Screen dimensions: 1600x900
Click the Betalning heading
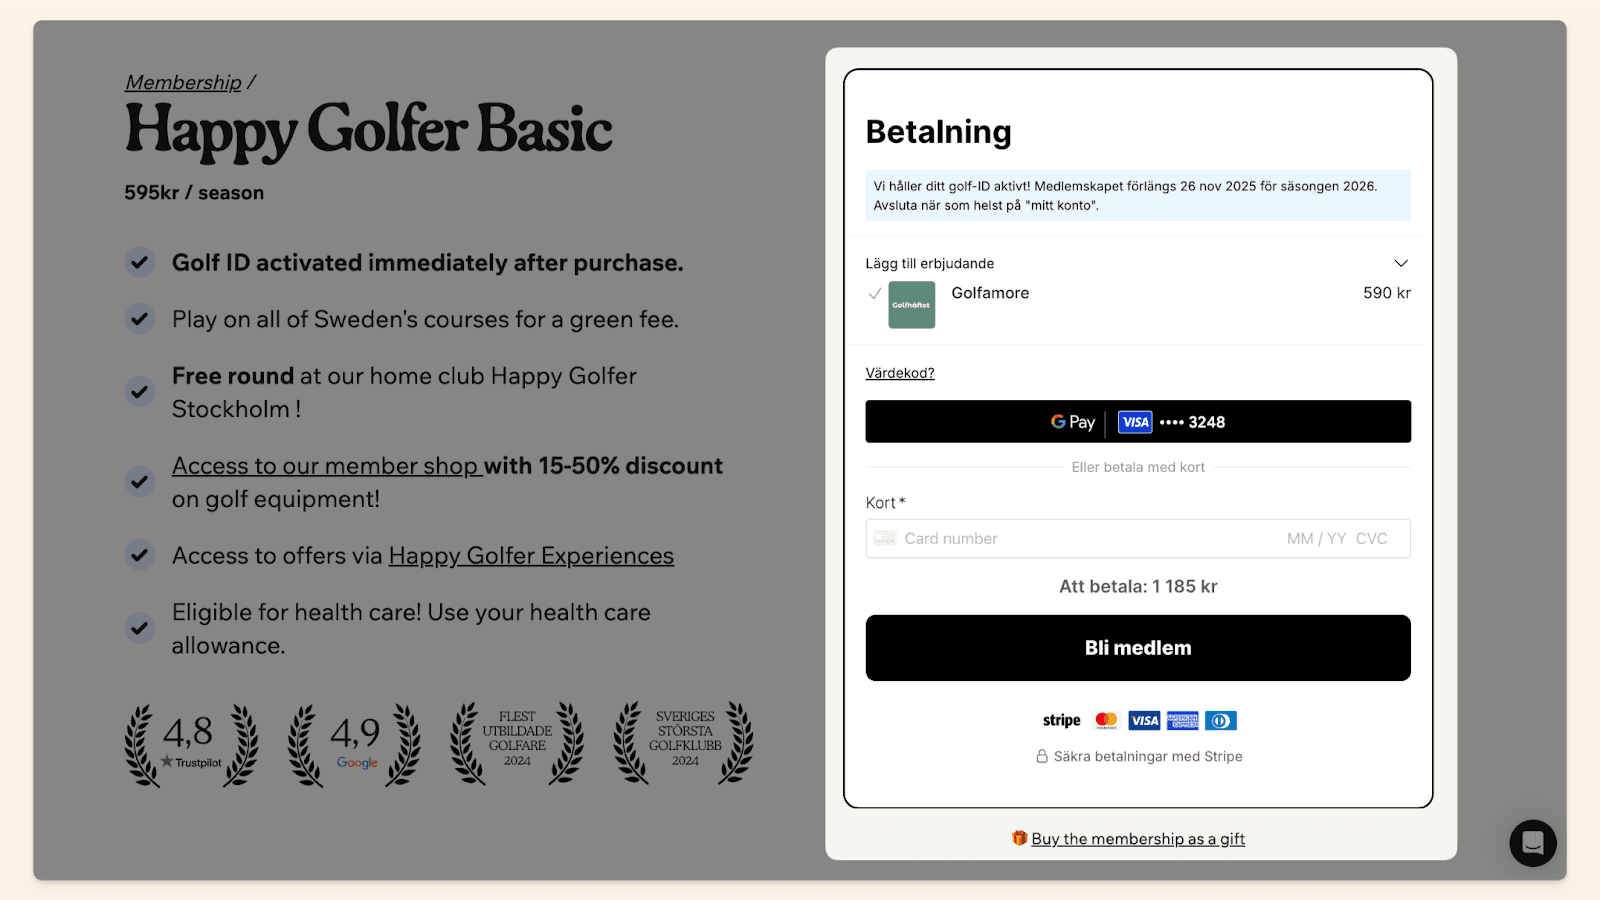pos(939,131)
